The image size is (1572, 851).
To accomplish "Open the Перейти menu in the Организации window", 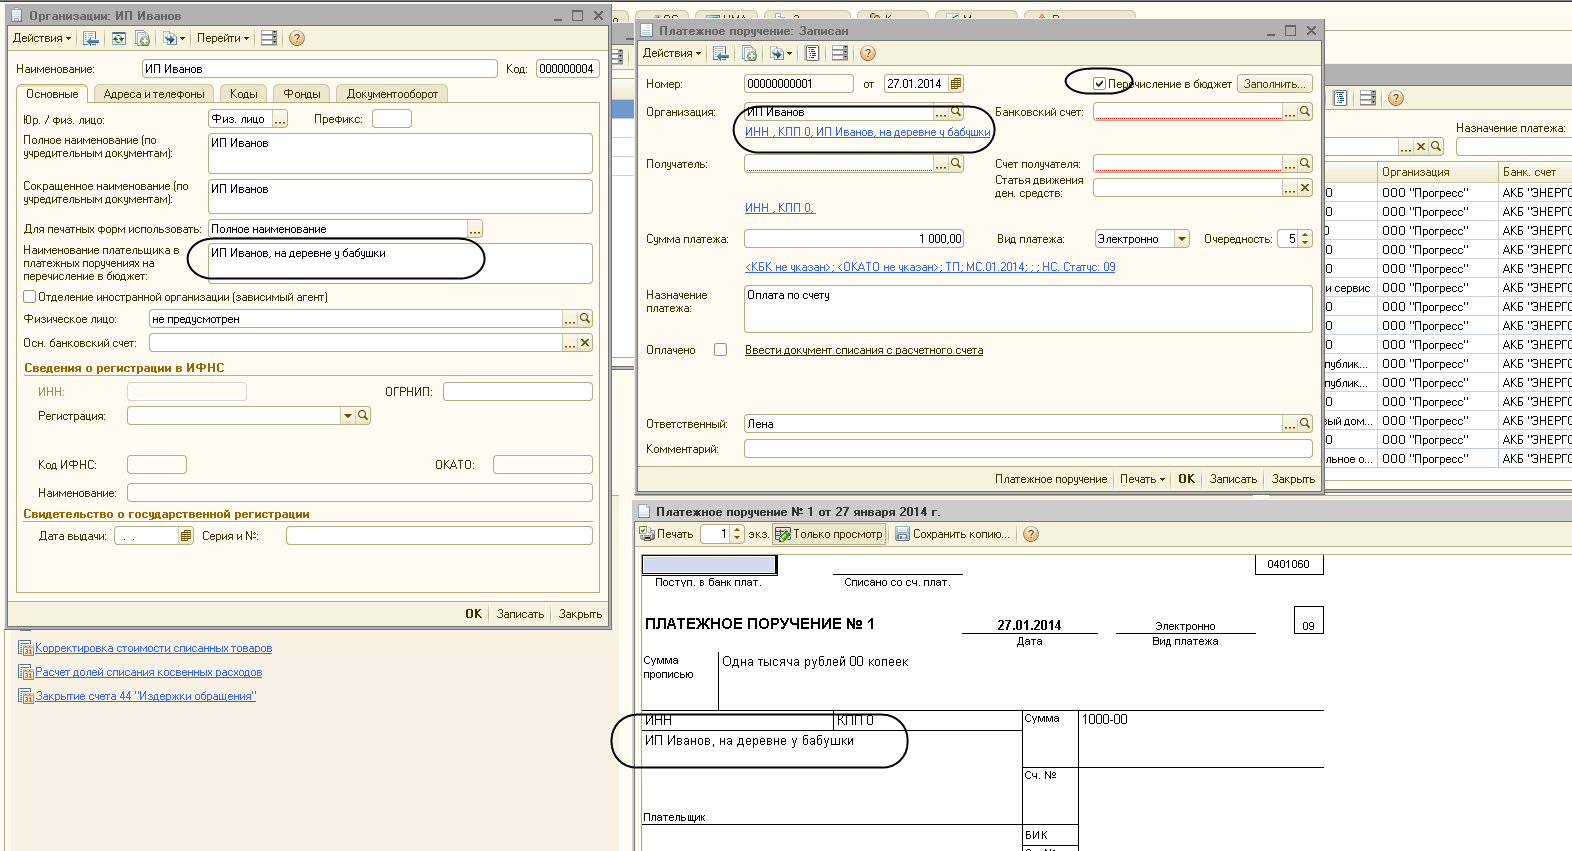I will [222, 38].
